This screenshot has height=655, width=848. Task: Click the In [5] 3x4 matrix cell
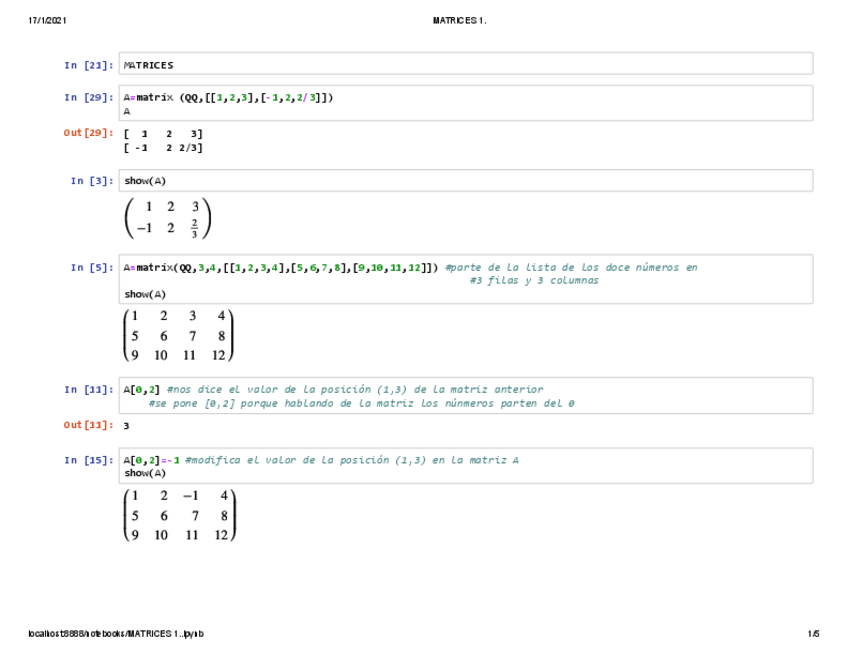[x=466, y=280]
